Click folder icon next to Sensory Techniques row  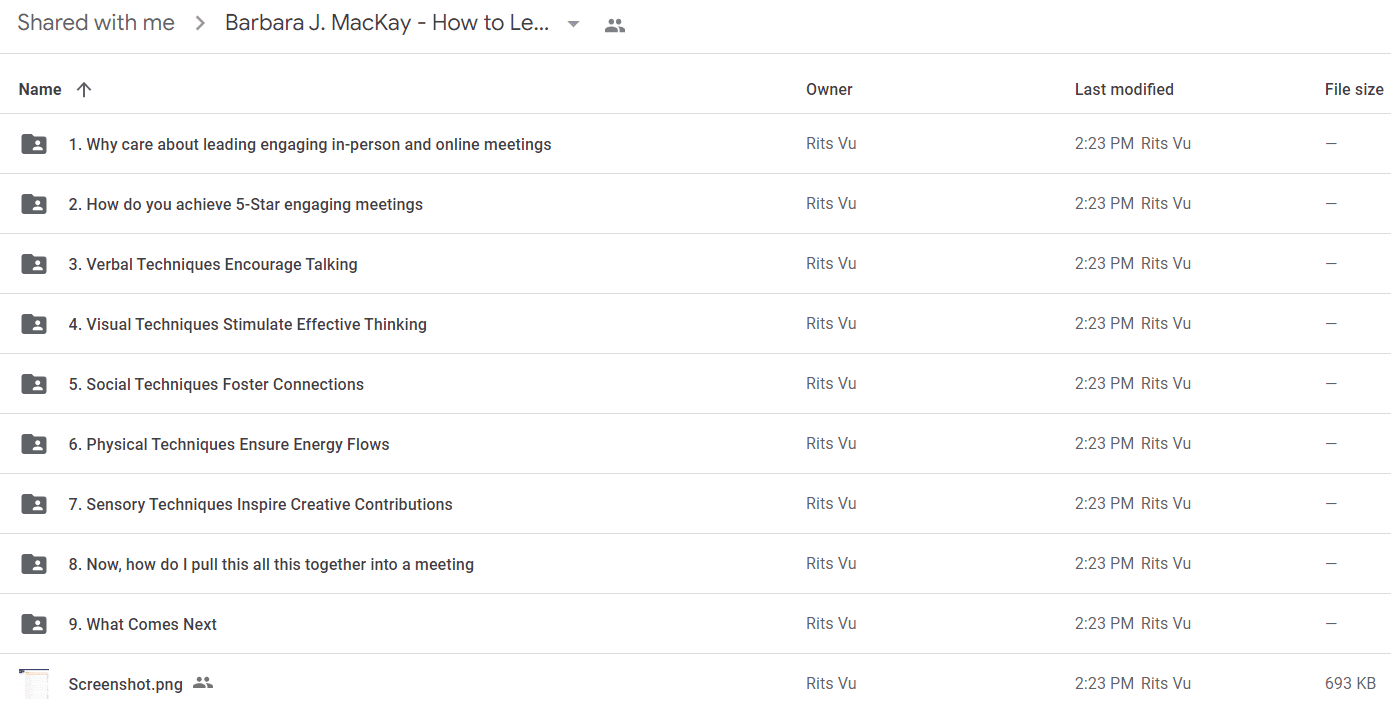(34, 504)
